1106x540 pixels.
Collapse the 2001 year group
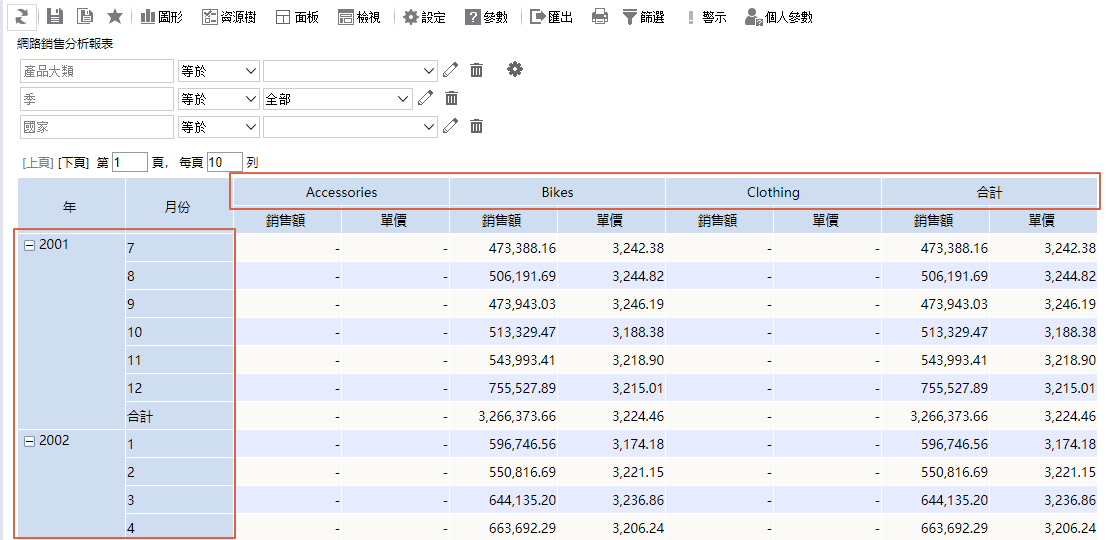coord(29,245)
